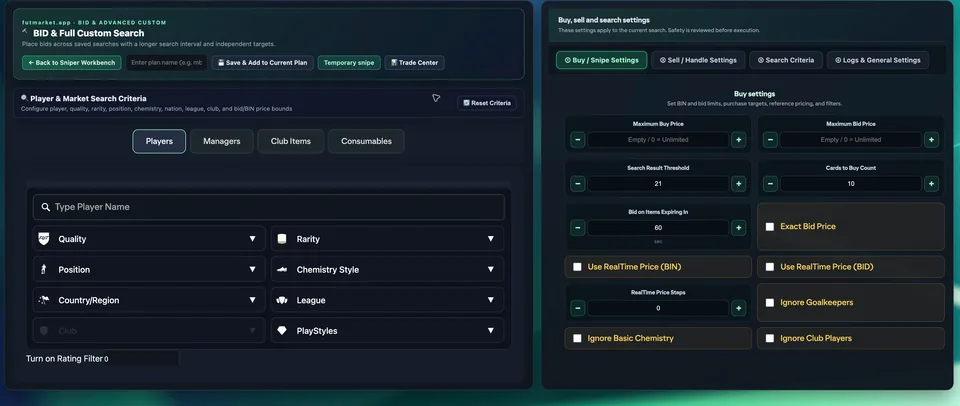Viewport: 960px width, 406px height.
Task: Focus the plan name input field
Action: pos(167,62)
